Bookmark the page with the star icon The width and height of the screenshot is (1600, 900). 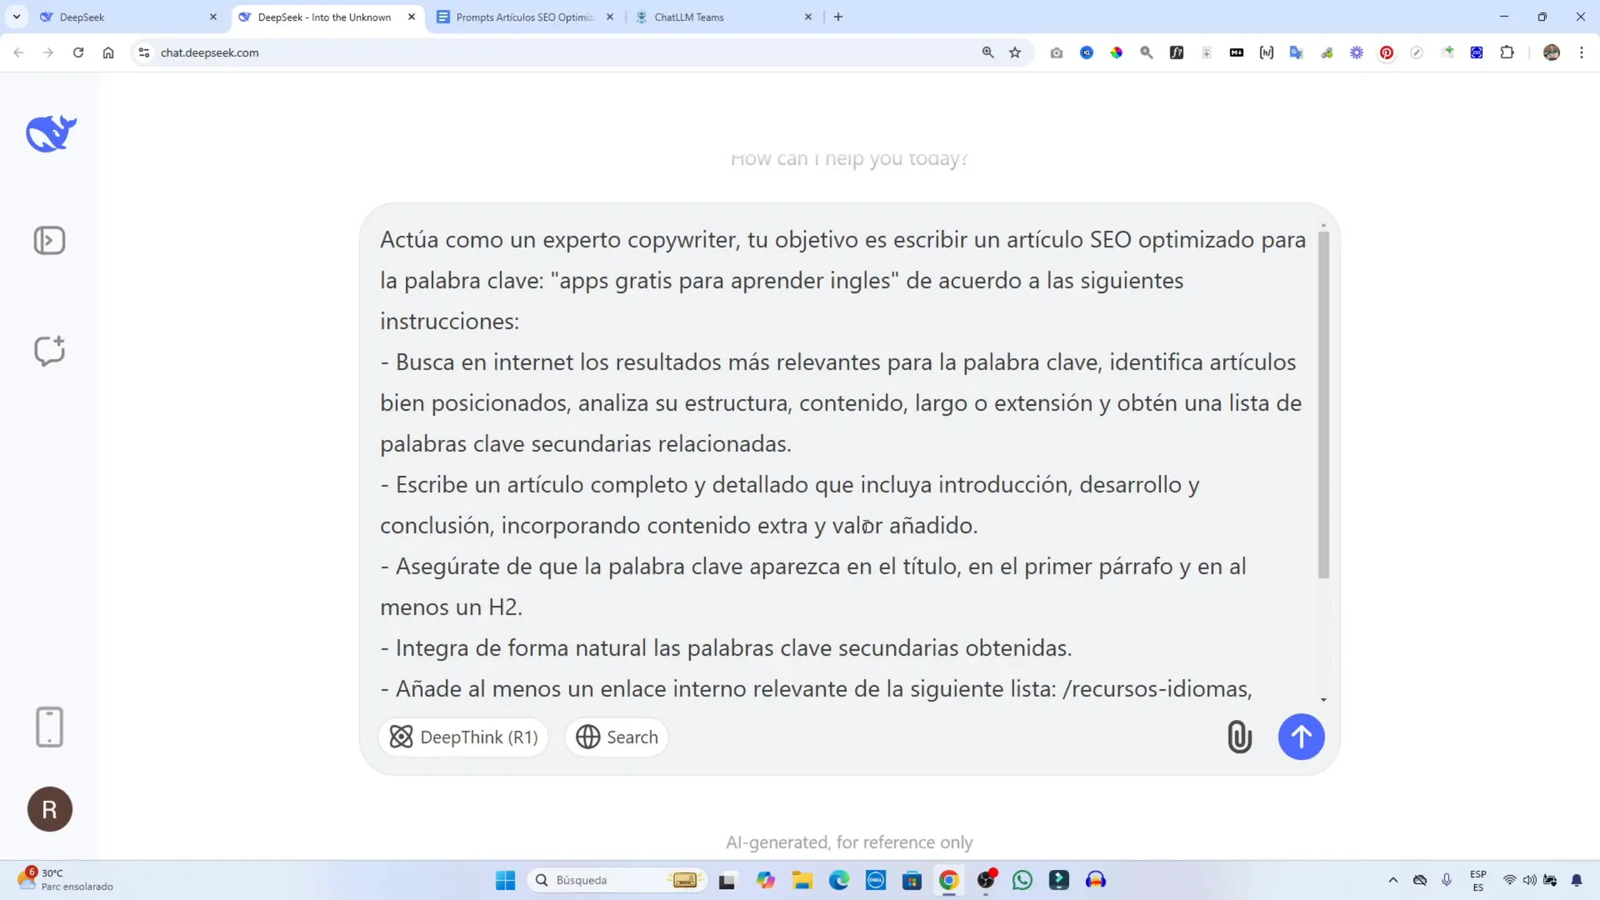(x=1014, y=52)
